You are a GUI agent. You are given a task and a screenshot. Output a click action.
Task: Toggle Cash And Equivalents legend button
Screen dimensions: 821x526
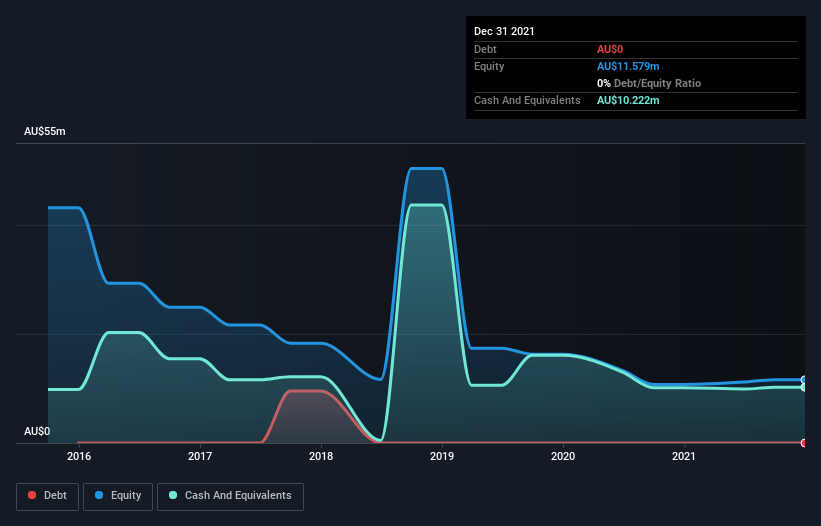tap(230, 496)
